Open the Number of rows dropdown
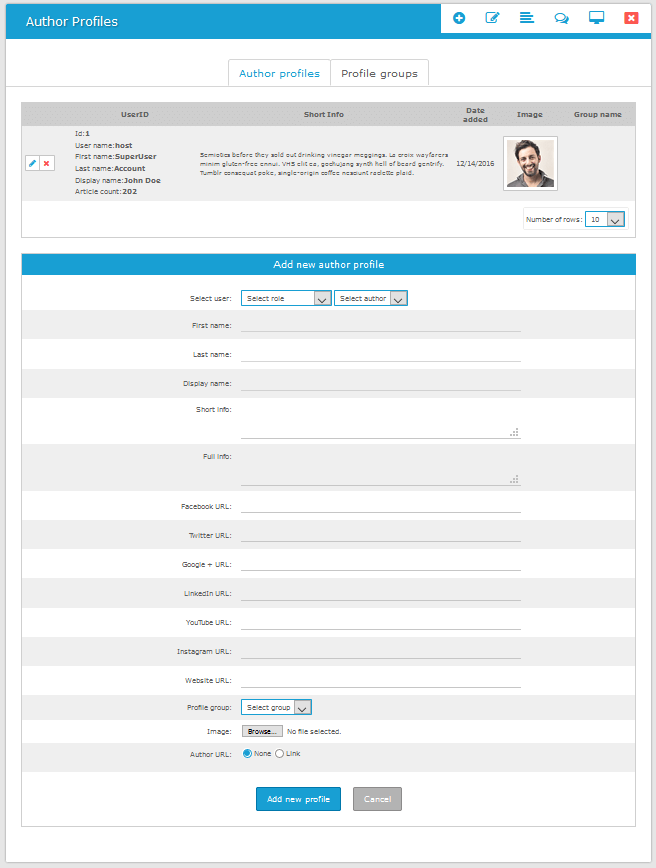The image size is (656, 868). [605, 219]
